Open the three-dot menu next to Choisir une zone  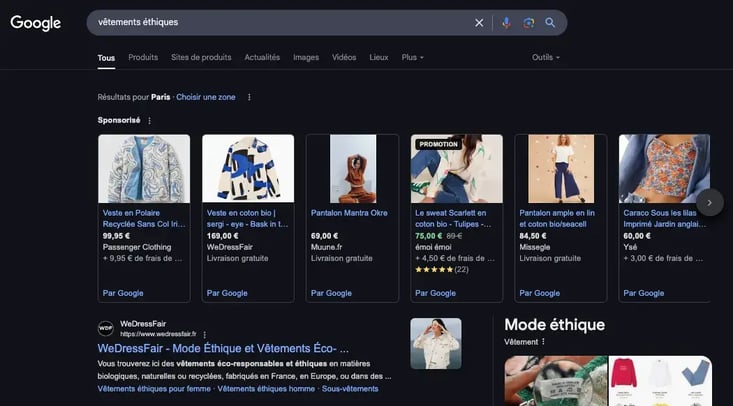[249, 97]
